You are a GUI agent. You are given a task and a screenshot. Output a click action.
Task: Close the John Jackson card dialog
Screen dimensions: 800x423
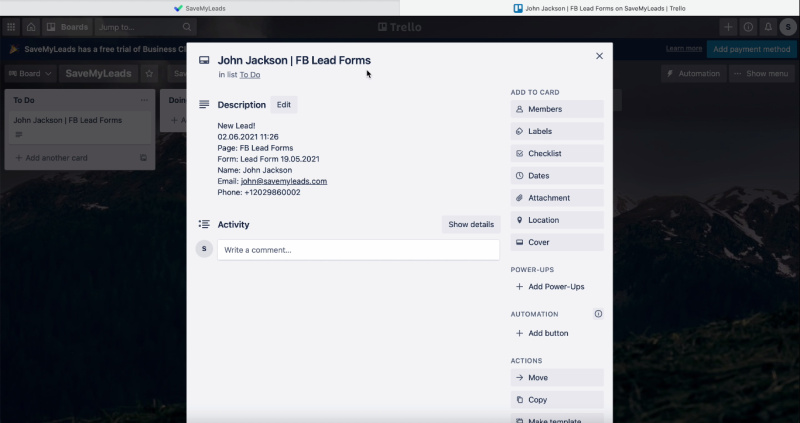[x=599, y=56]
